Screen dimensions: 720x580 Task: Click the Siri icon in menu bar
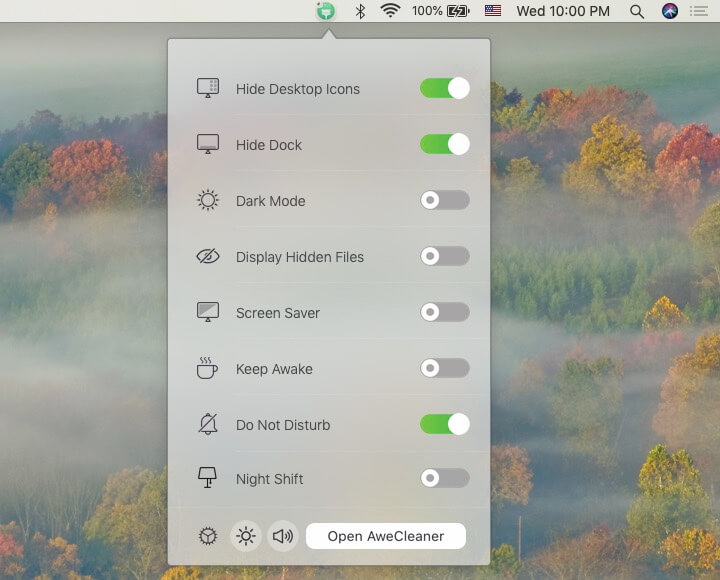670,12
